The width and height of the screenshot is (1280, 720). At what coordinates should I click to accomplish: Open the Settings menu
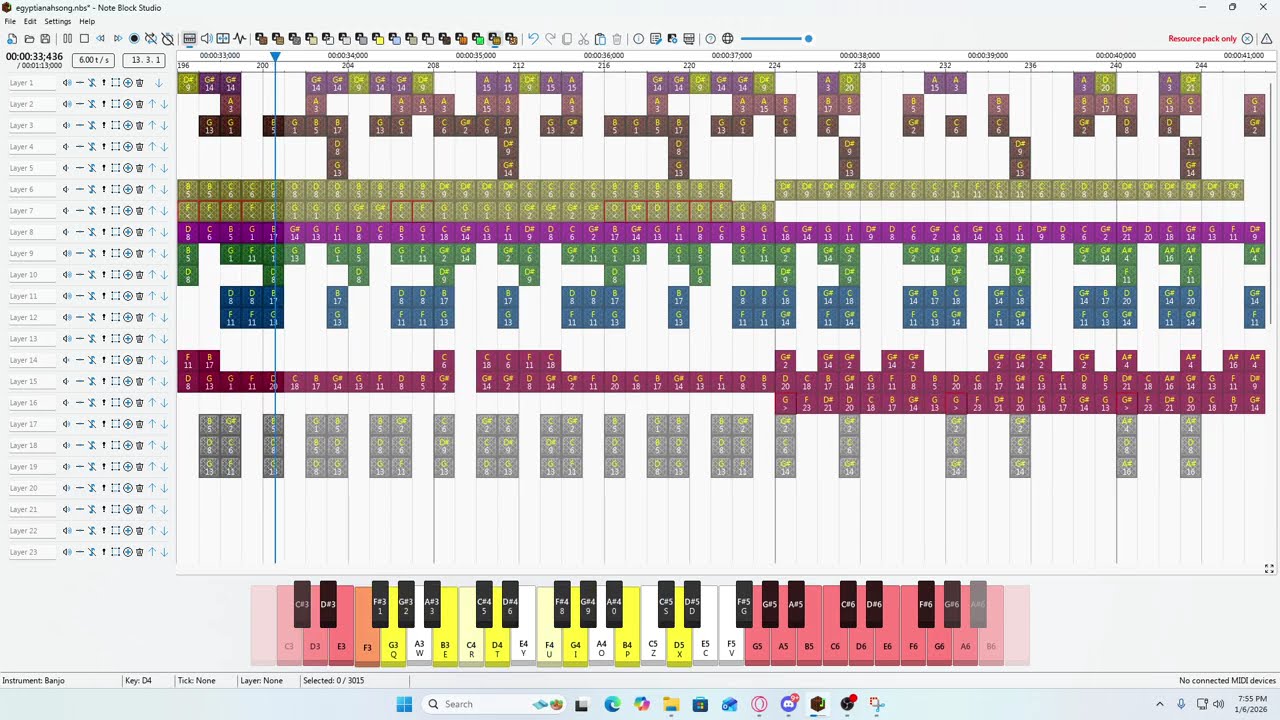[x=58, y=21]
